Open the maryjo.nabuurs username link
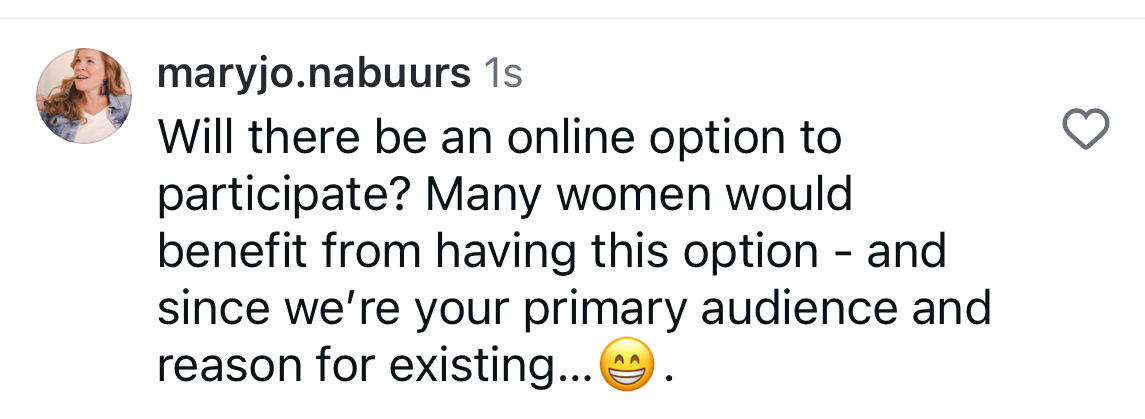Image resolution: width=1145 pixels, height=419 pixels. tap(314, 73)
